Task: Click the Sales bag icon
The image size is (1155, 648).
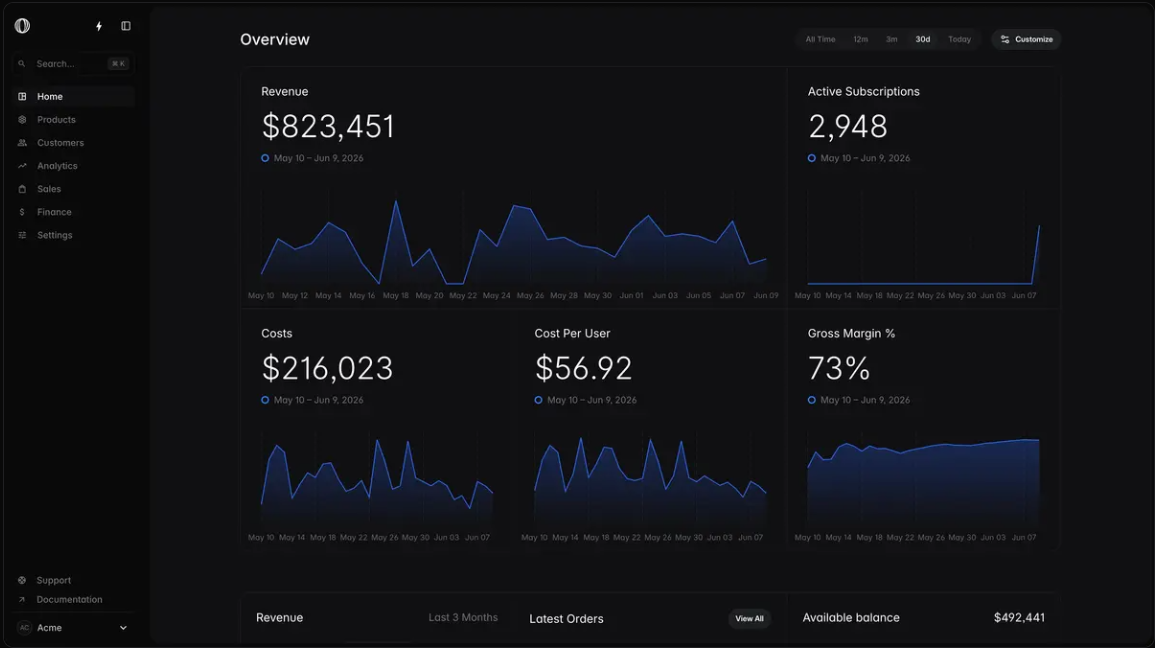Action: point(22,189)
